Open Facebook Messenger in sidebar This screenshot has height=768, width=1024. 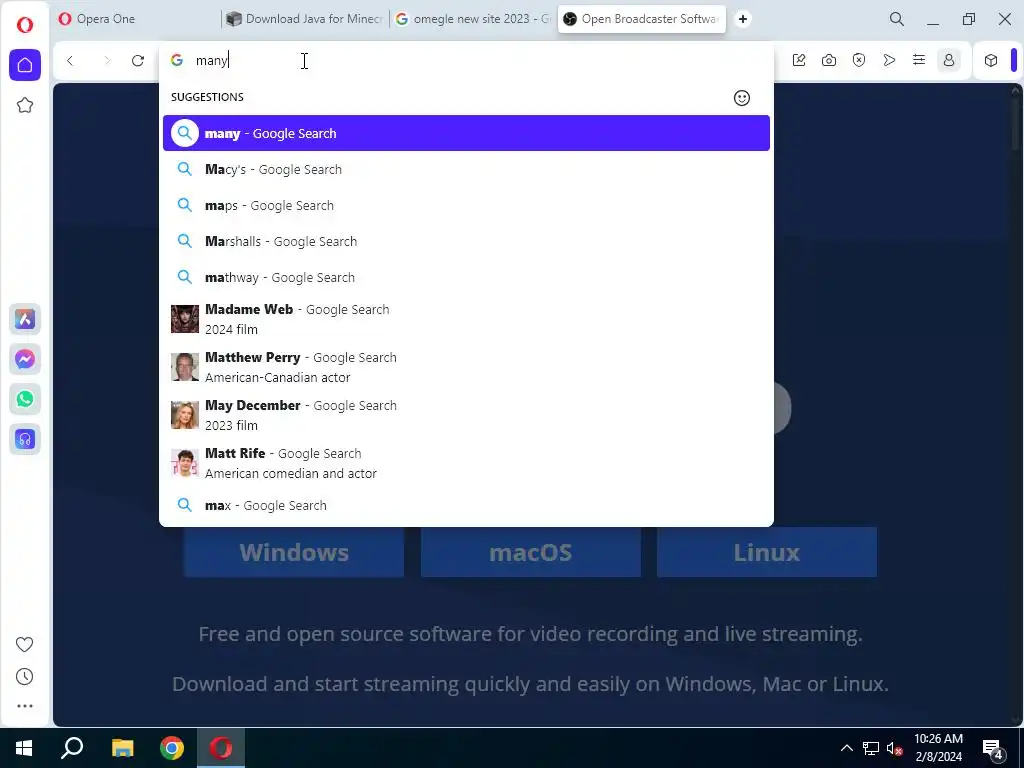[25, 359]
